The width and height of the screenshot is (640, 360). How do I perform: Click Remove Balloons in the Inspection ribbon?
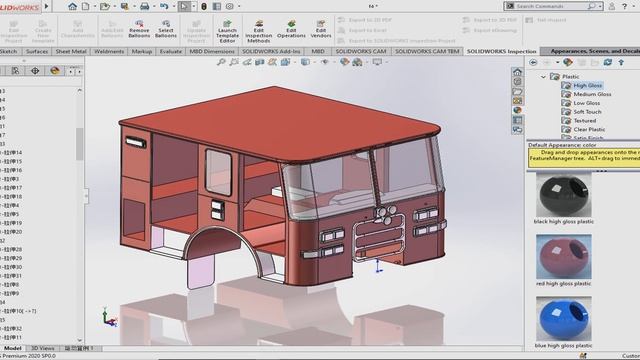coord(139,29)
